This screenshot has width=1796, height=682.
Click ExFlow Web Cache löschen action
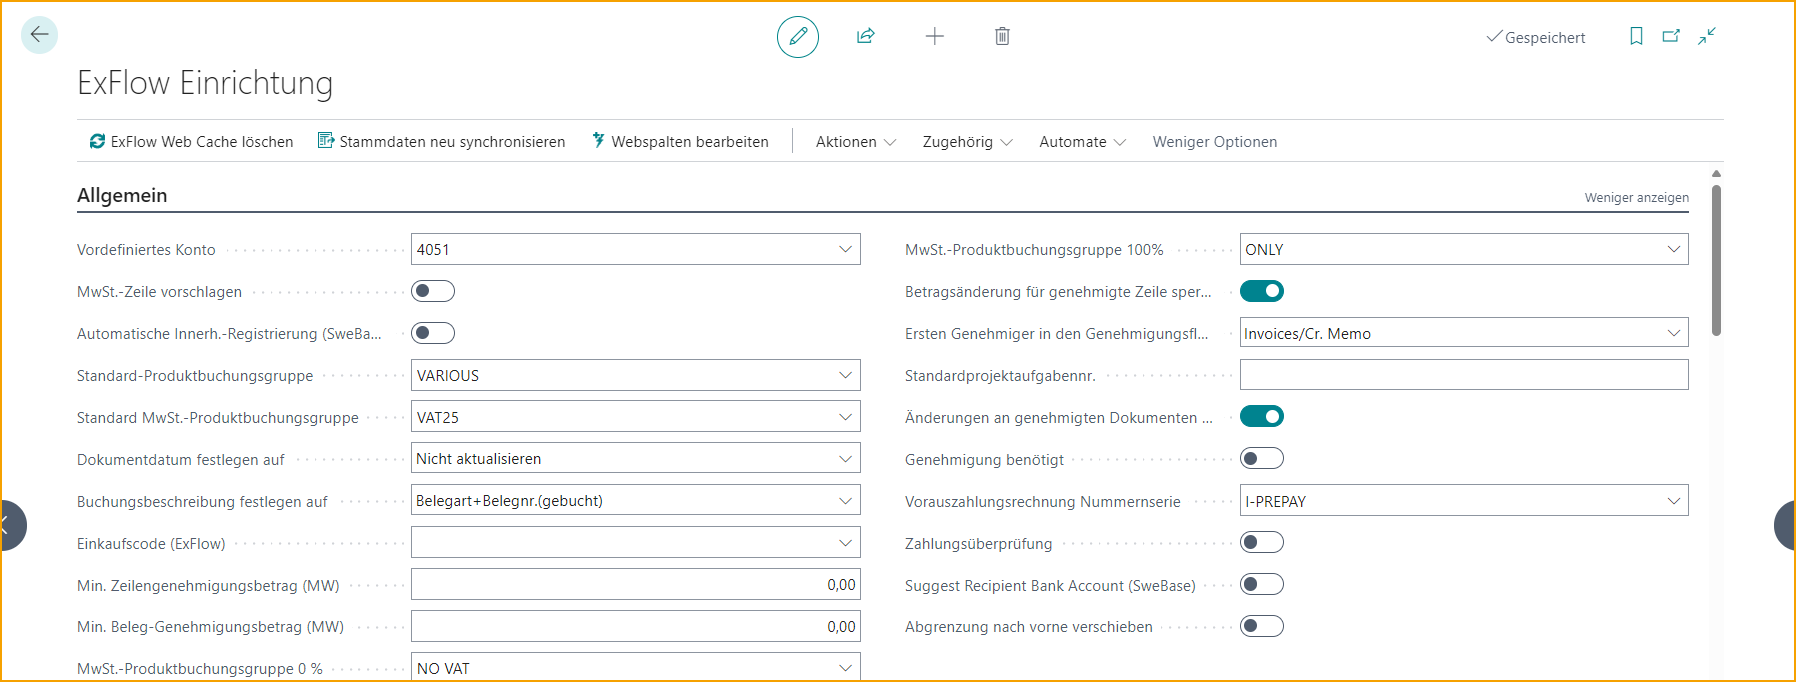click(192, 142)
